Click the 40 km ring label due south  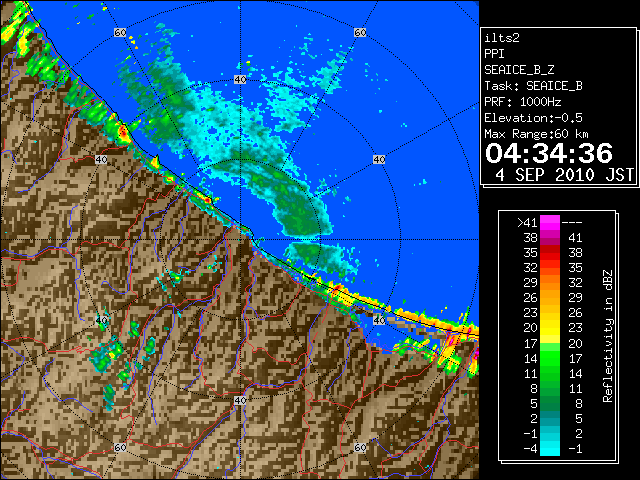click(x=240, y=400)
